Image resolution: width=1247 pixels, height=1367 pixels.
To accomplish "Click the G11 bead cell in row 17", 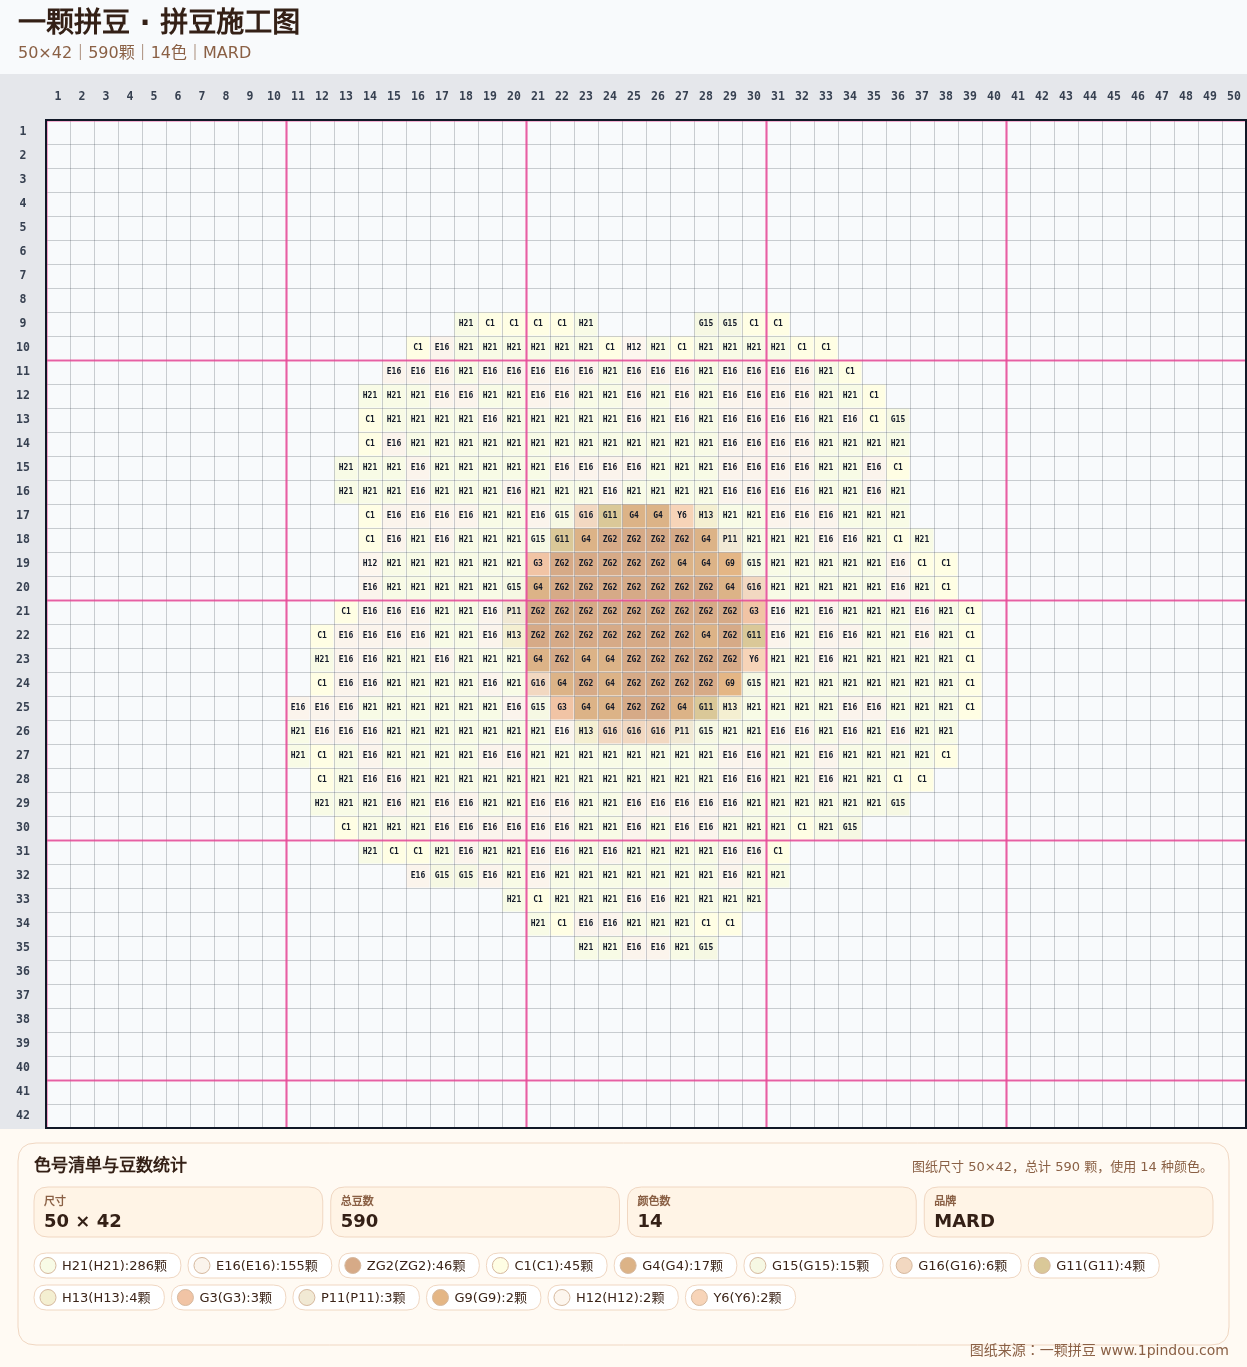I will 610,515.
